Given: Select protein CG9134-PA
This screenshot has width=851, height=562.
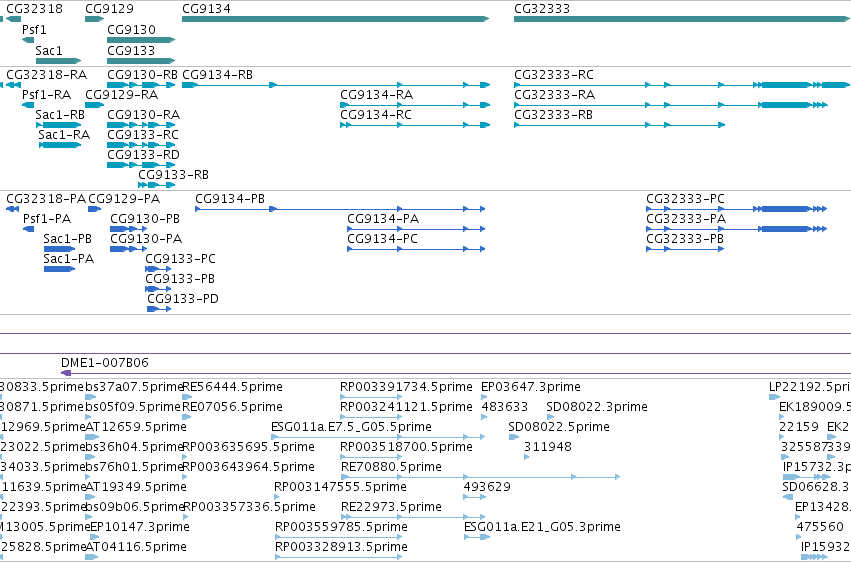Looking at the screenshot, I should (x=416, y=229).
